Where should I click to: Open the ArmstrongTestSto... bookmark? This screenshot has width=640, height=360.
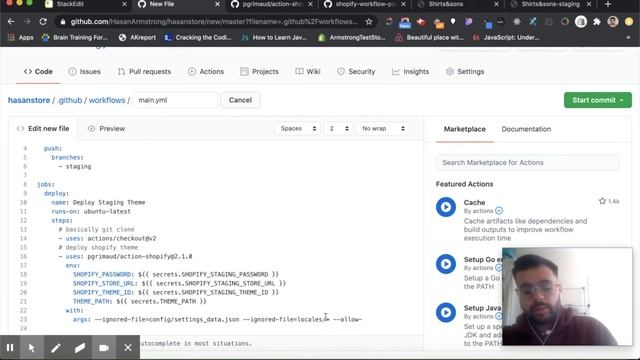[352, 38]
